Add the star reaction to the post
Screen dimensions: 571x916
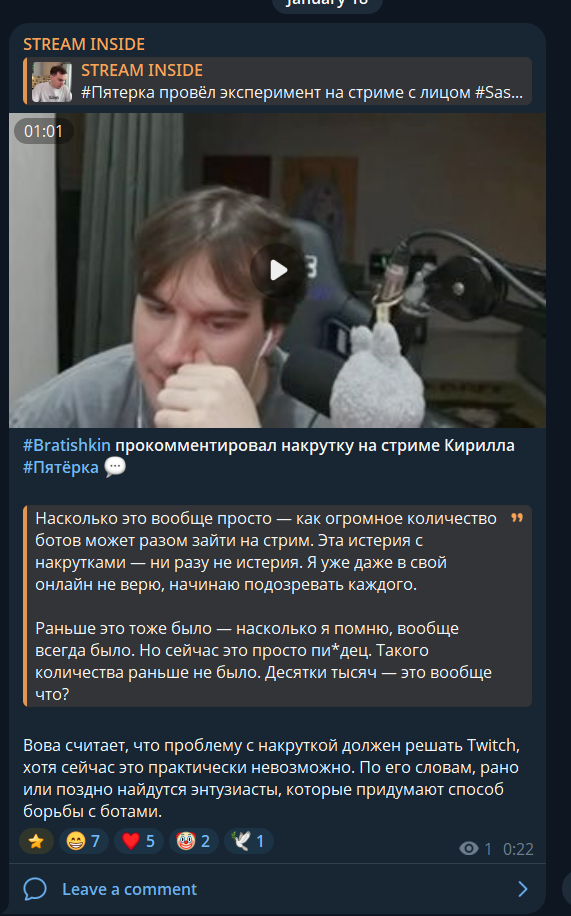pos(36,841)
